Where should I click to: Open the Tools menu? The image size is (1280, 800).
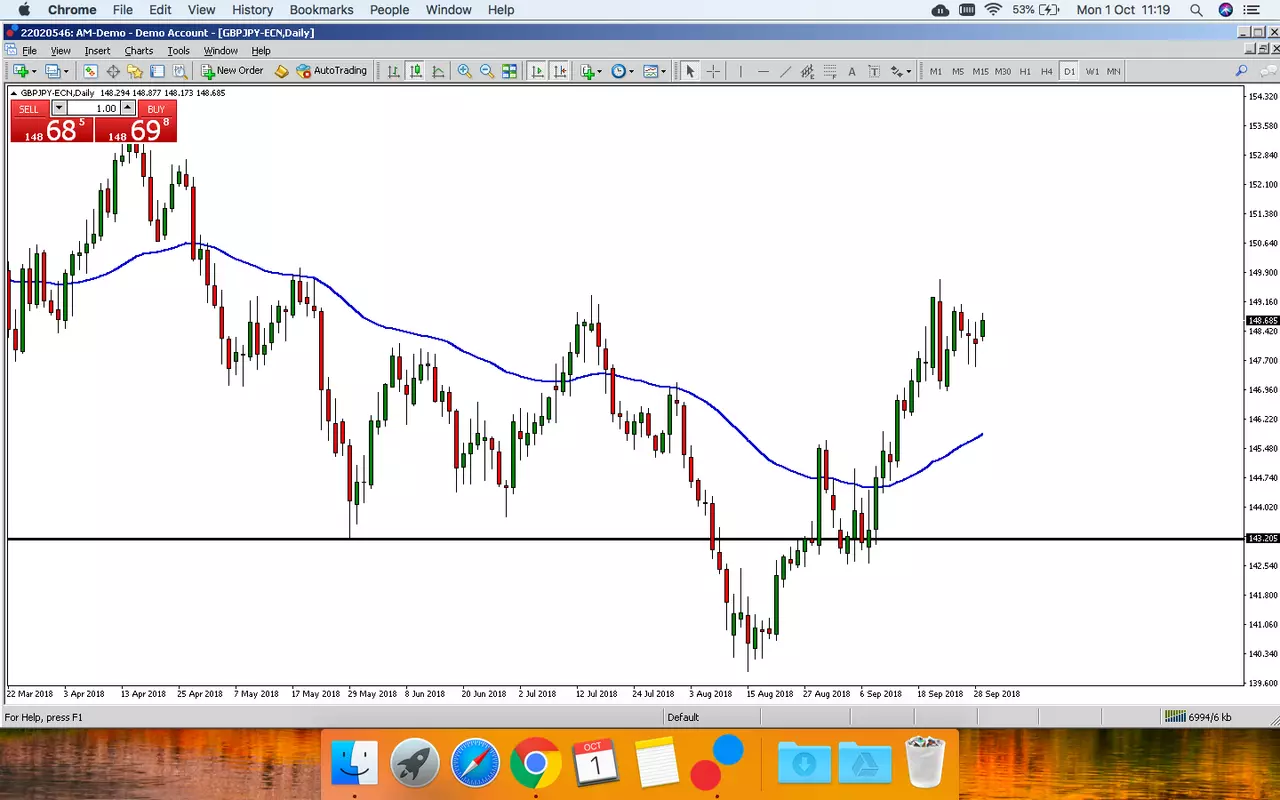click(x=178, y=50)
